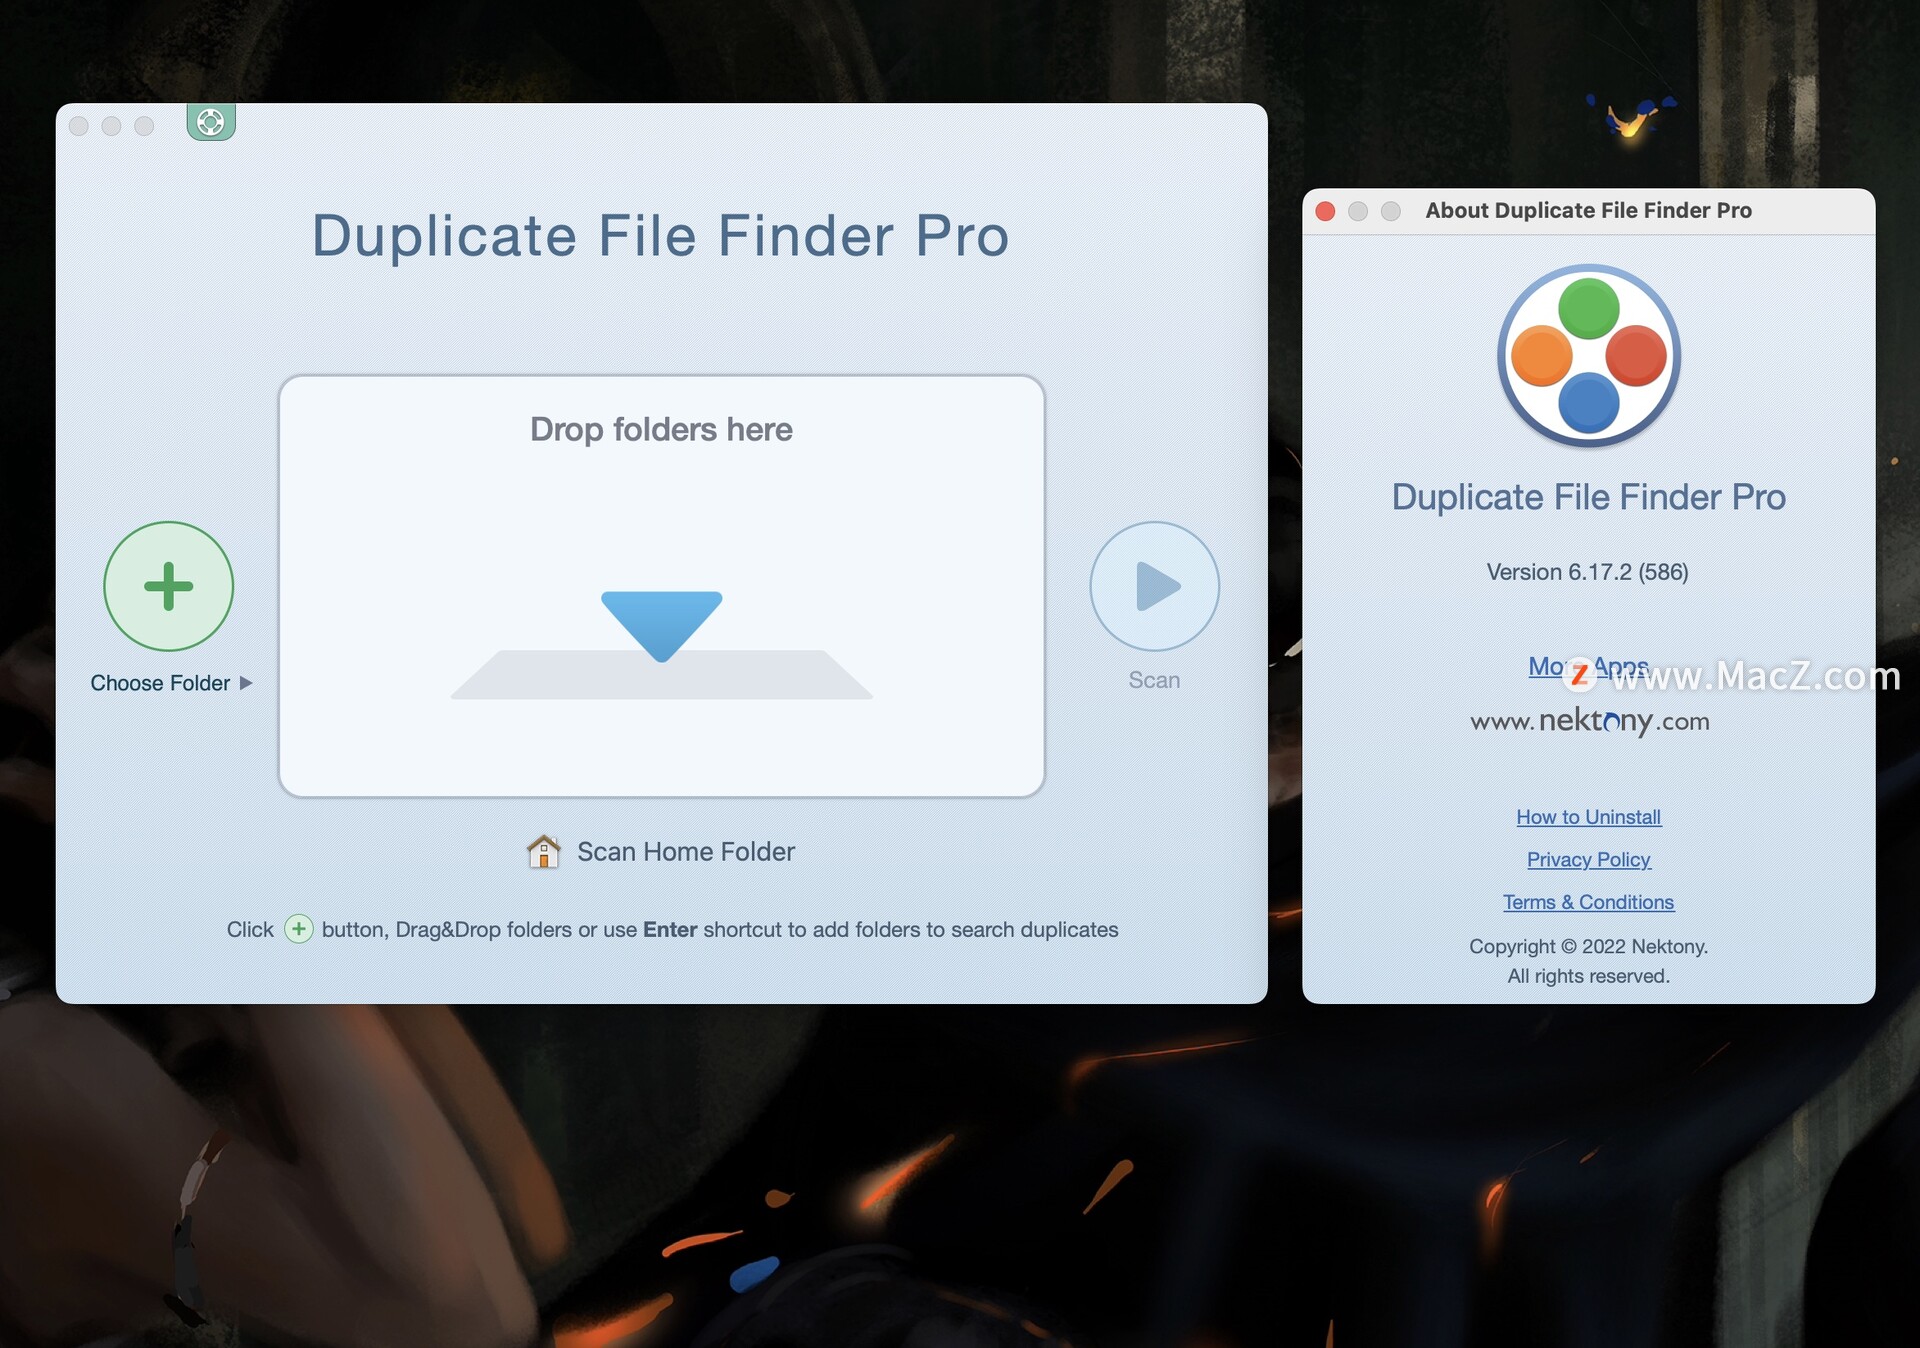This screenshot has width=1920, height=1348.
Task: Click the house icon for home scan
Action: click(x=543, y=851)
